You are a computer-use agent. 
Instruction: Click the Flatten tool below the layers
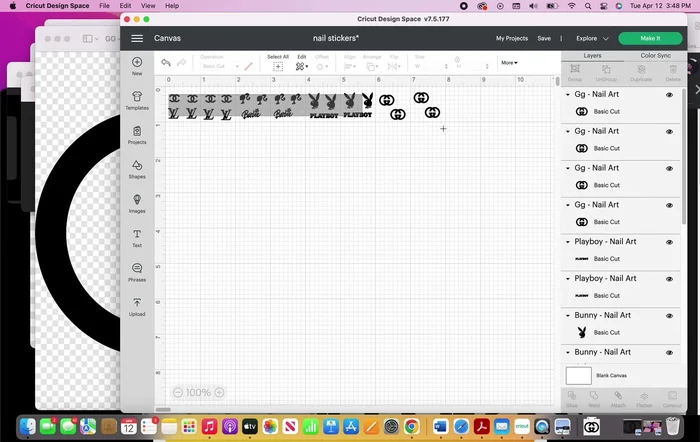[x=644, y=399]
